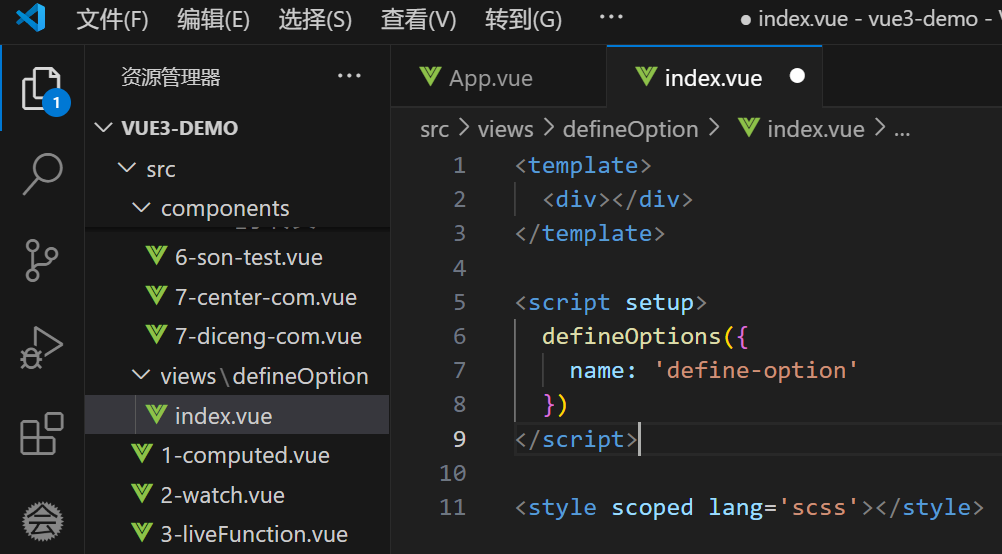The image size is (1002, 554).
Task: Open the Explorer view in activity bar
Action: point(42,90)
